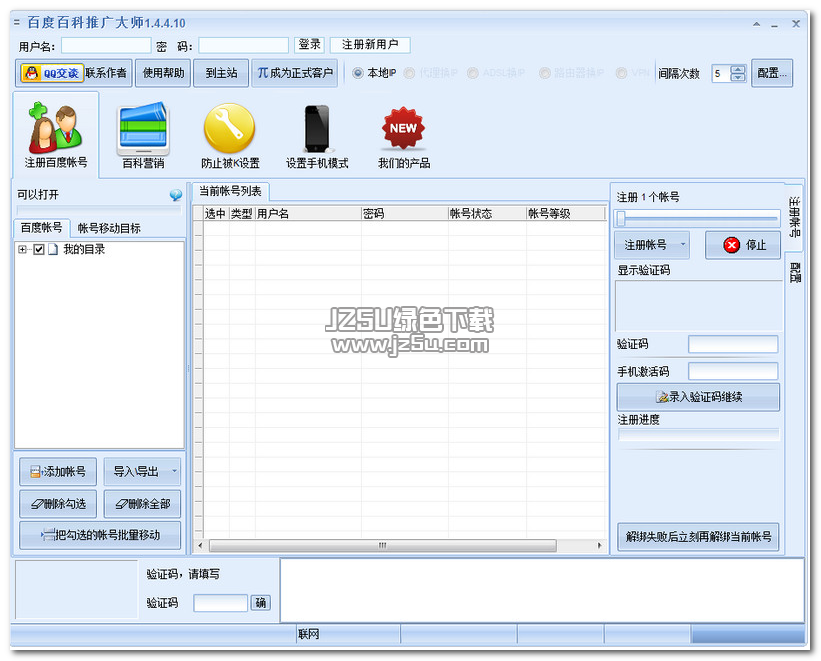Open the 注册帐号 dropdown arrow
This screenshot has width=821, height=661.
(683, 245)
